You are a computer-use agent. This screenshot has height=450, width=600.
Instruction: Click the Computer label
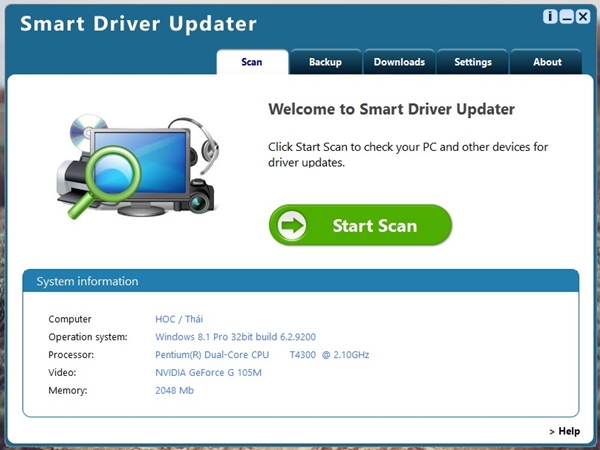pyautogui.click(x=70, y=319)
